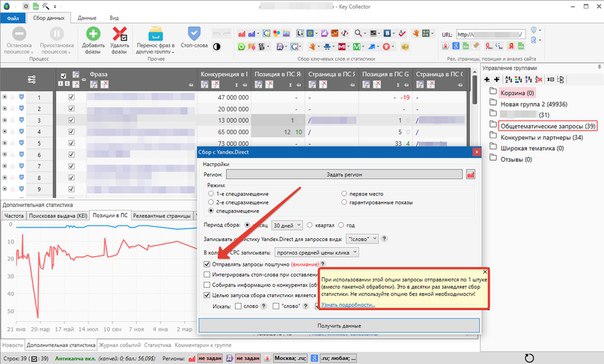
Task: Open the Поисковая выдача (KEI) tab
Action: 58,216
